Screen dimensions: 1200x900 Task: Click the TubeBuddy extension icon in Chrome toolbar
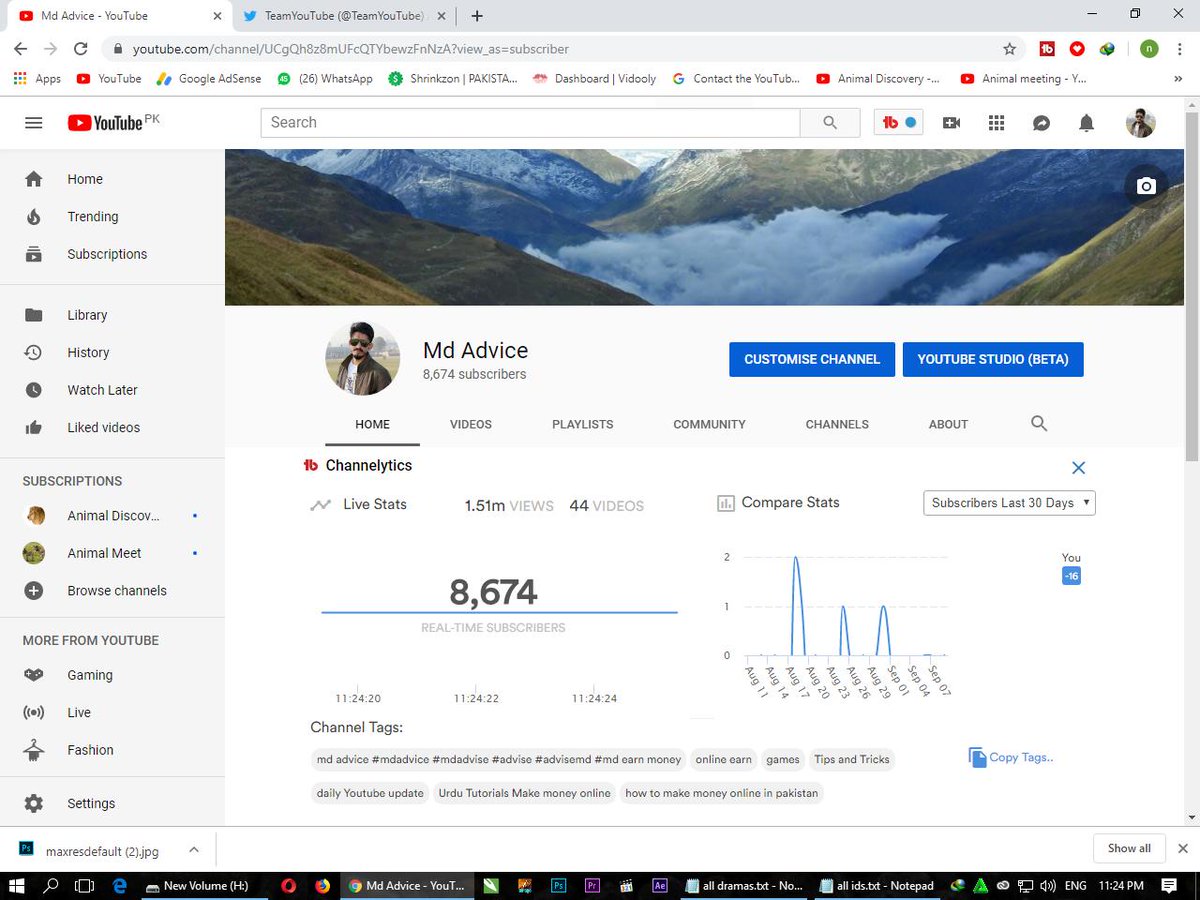1047,49
